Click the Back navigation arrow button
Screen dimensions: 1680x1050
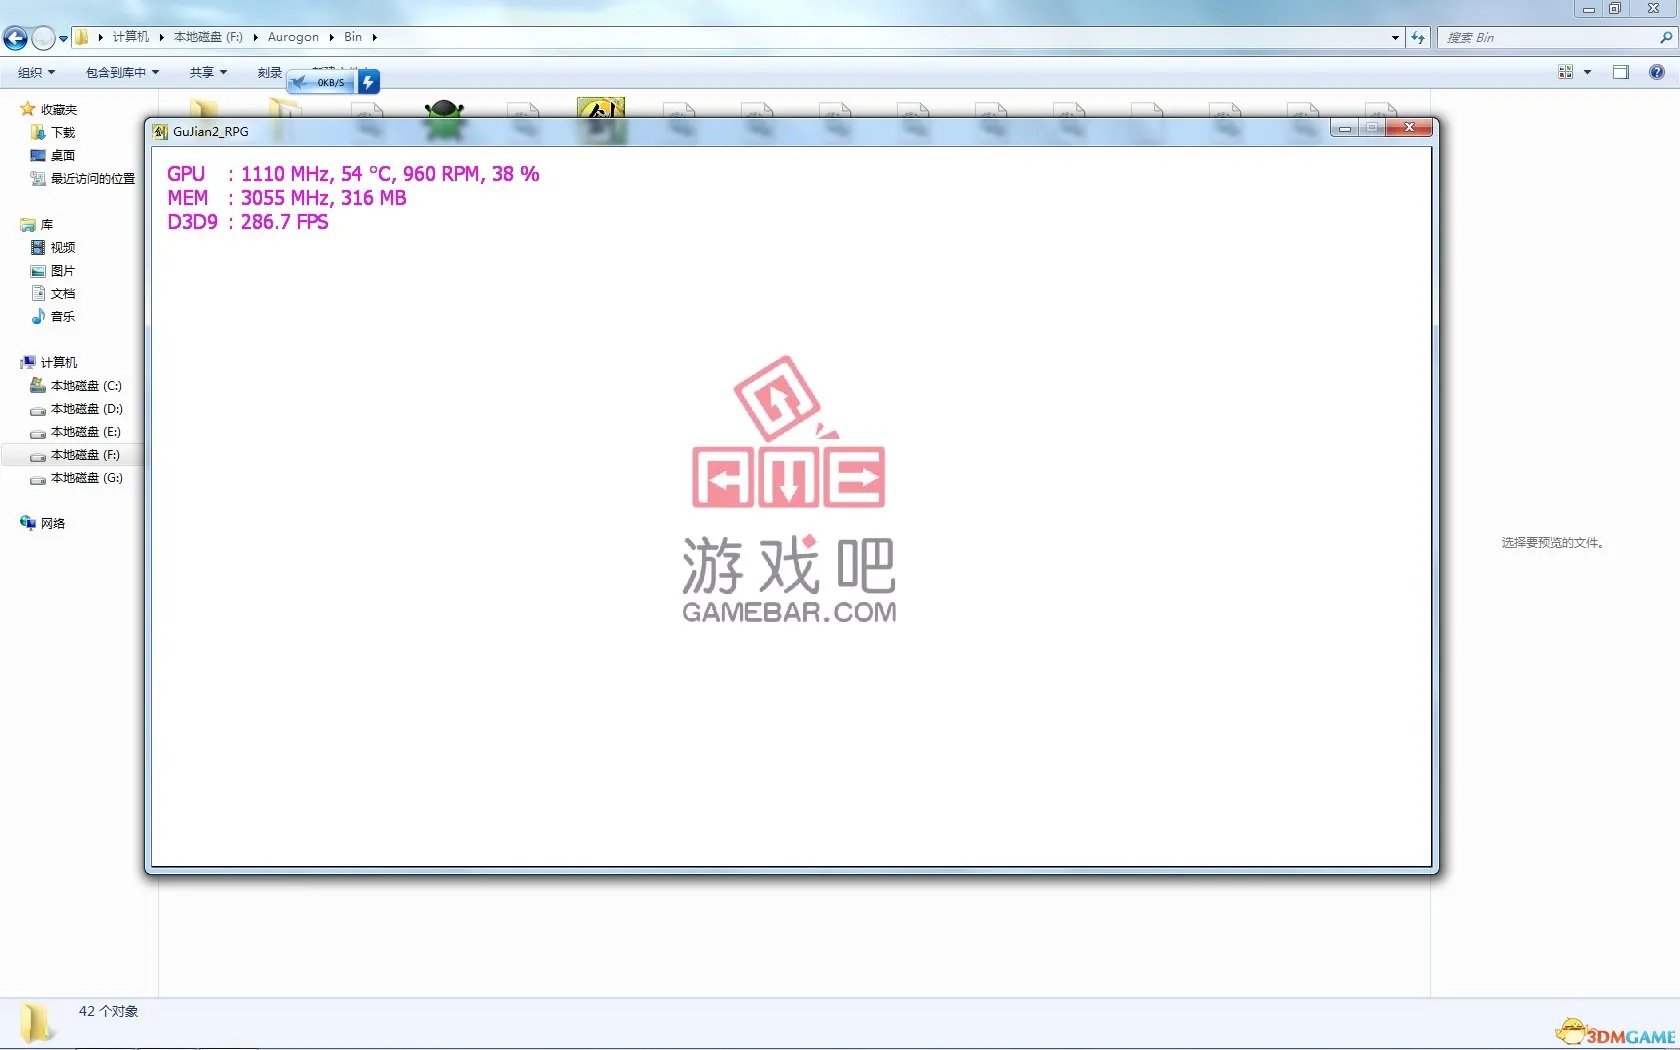tap(15, 38)
